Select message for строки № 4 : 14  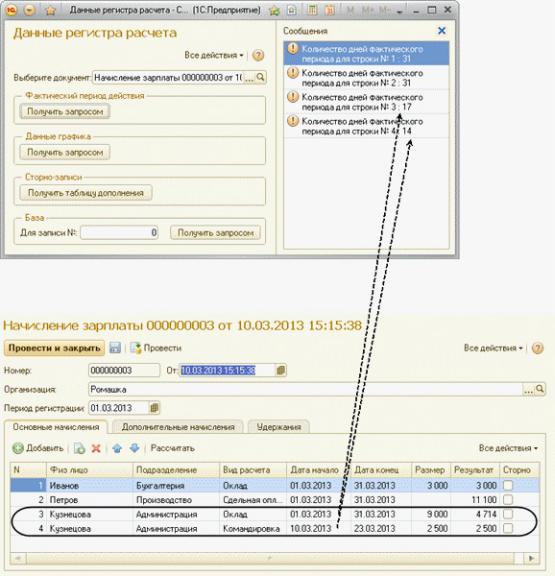(366, 126)
